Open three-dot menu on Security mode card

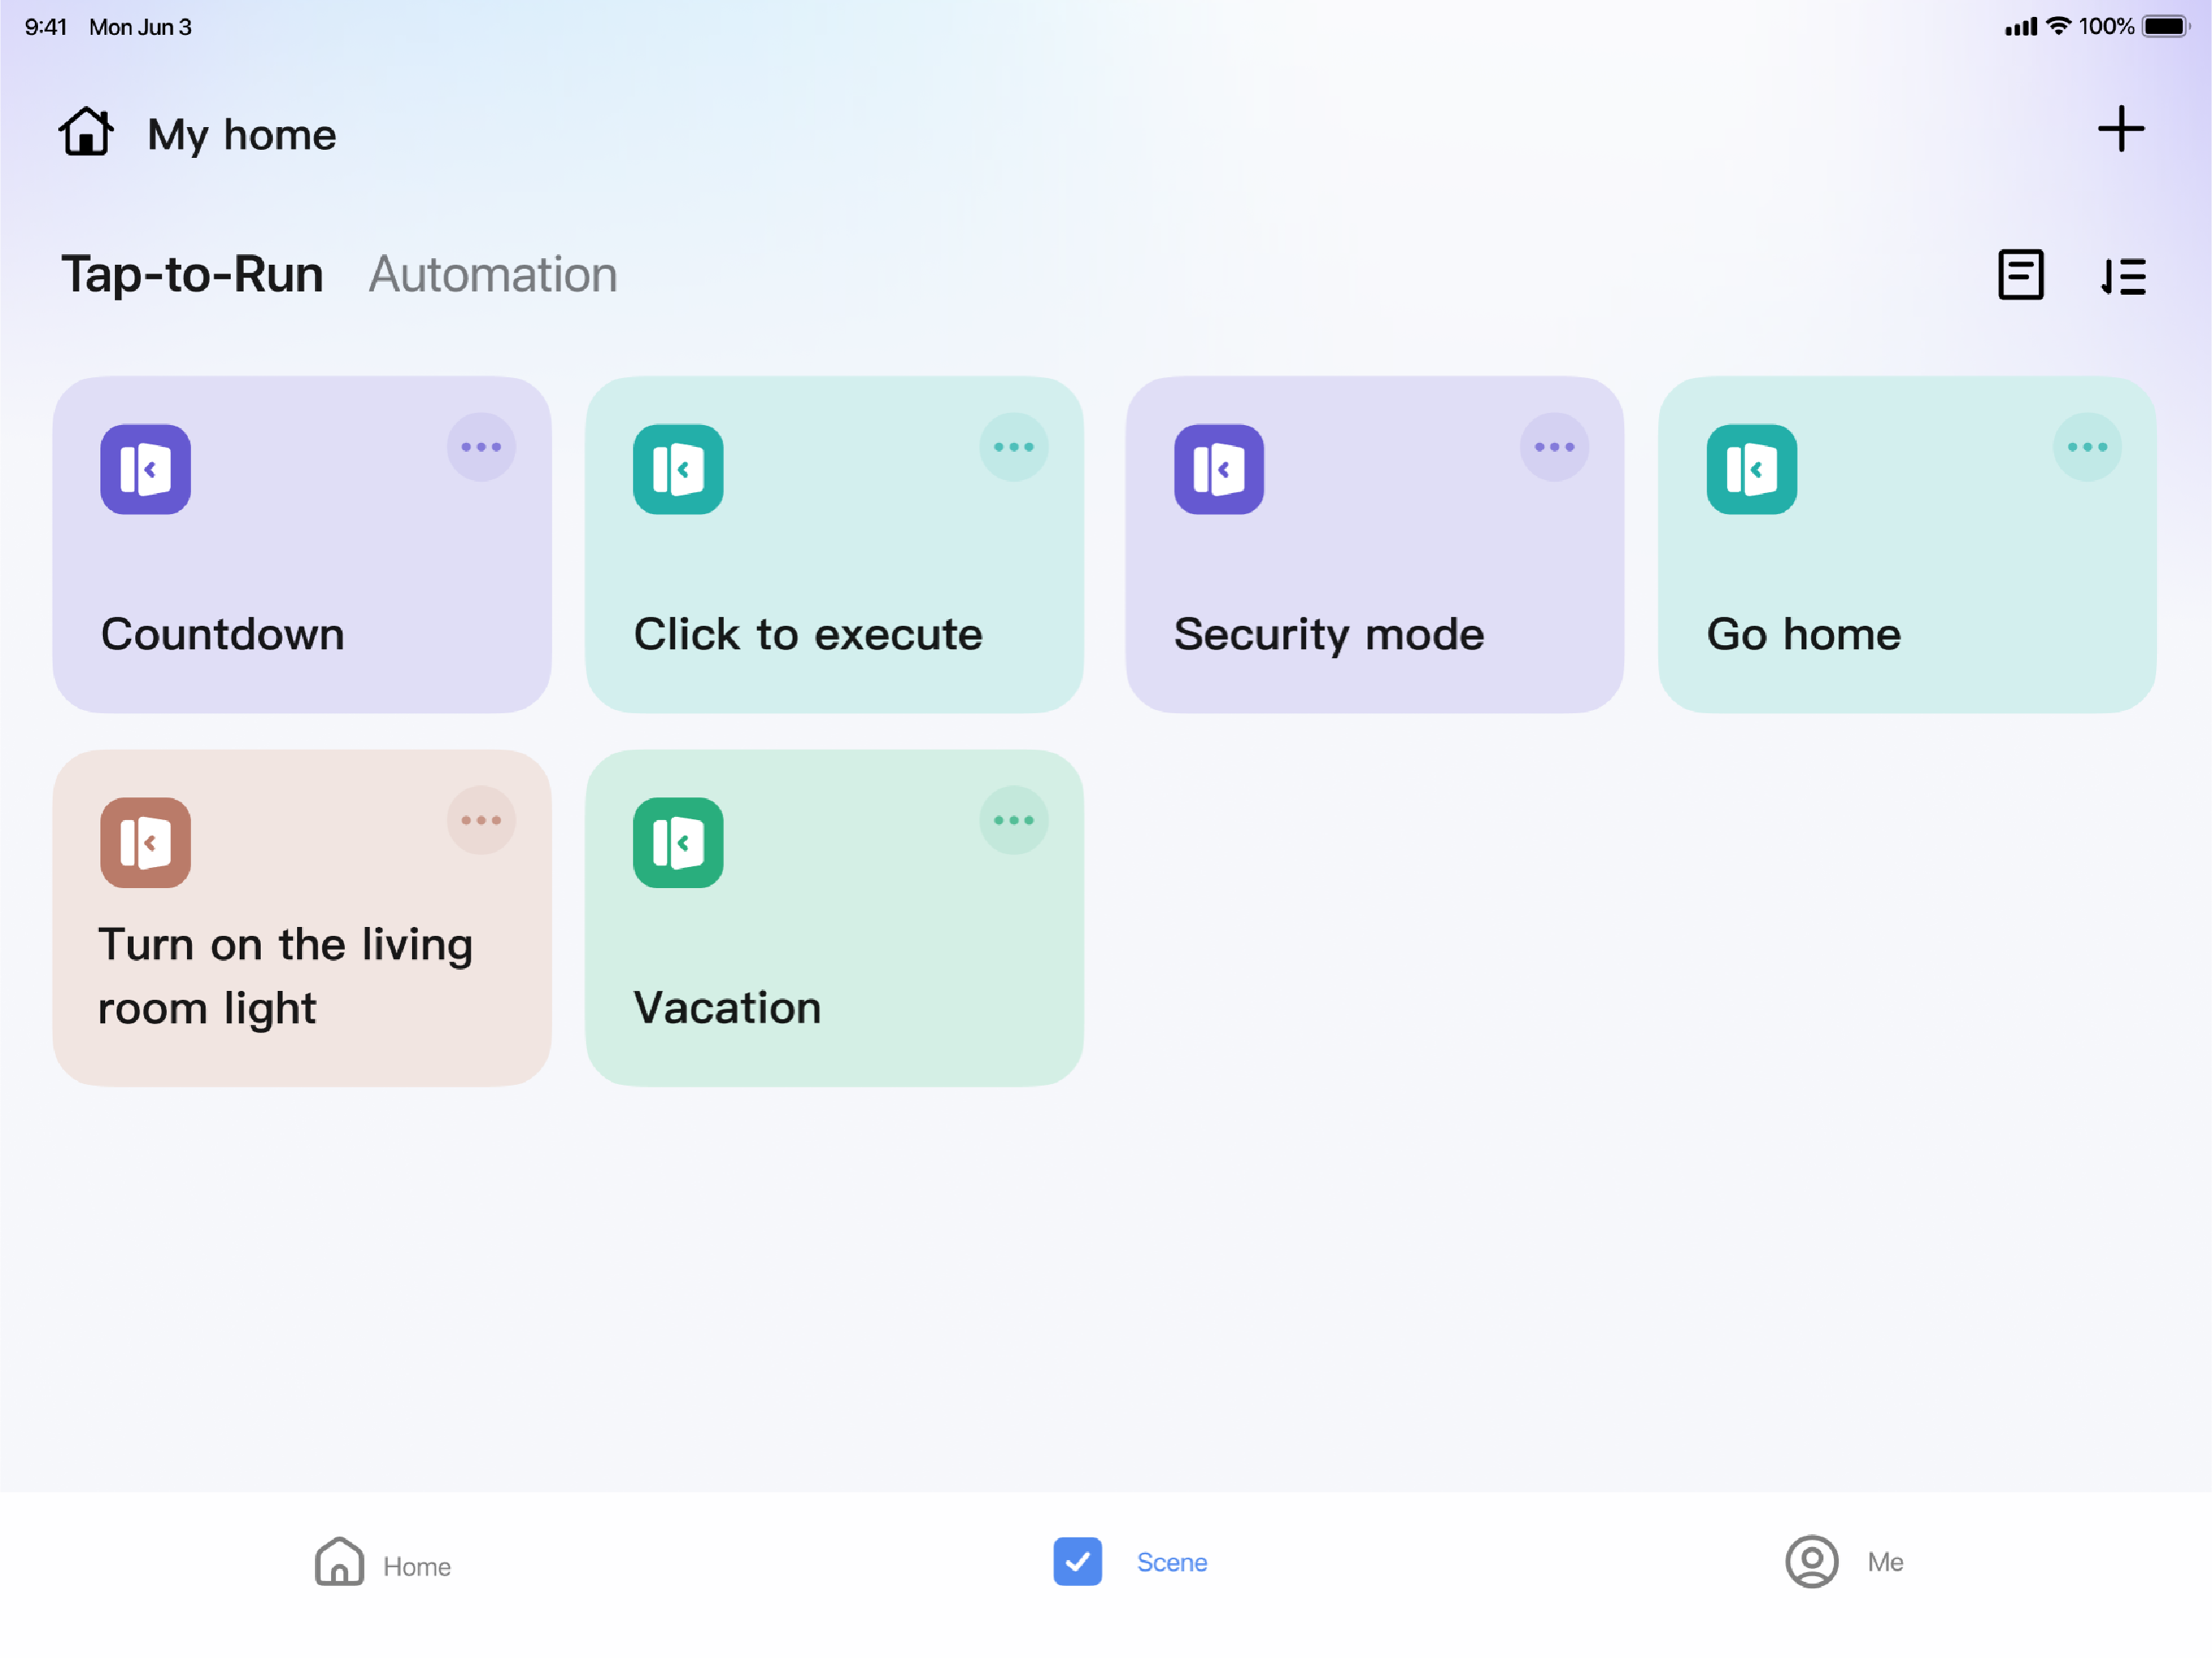(1554, 447)
